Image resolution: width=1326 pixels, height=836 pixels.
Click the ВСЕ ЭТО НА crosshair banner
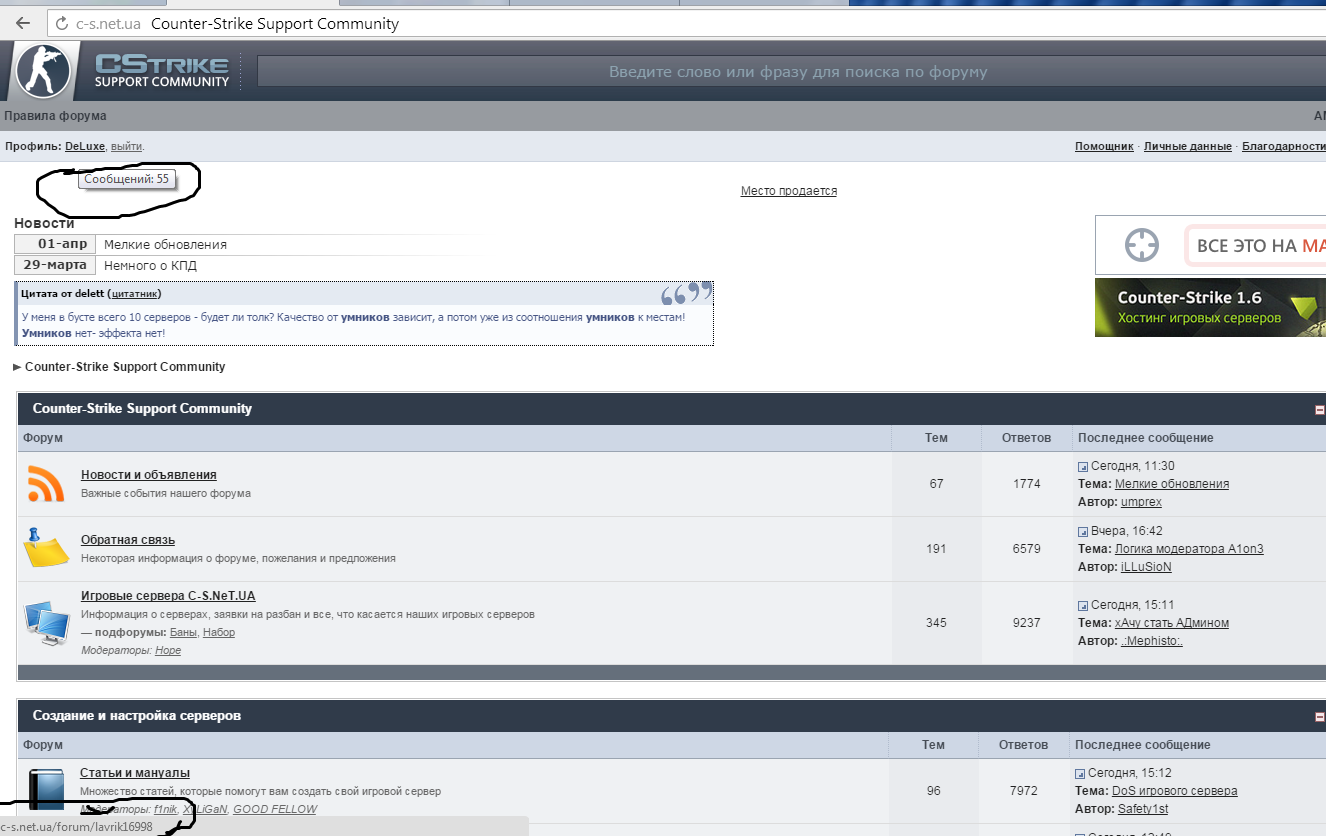click(1210, 245)
